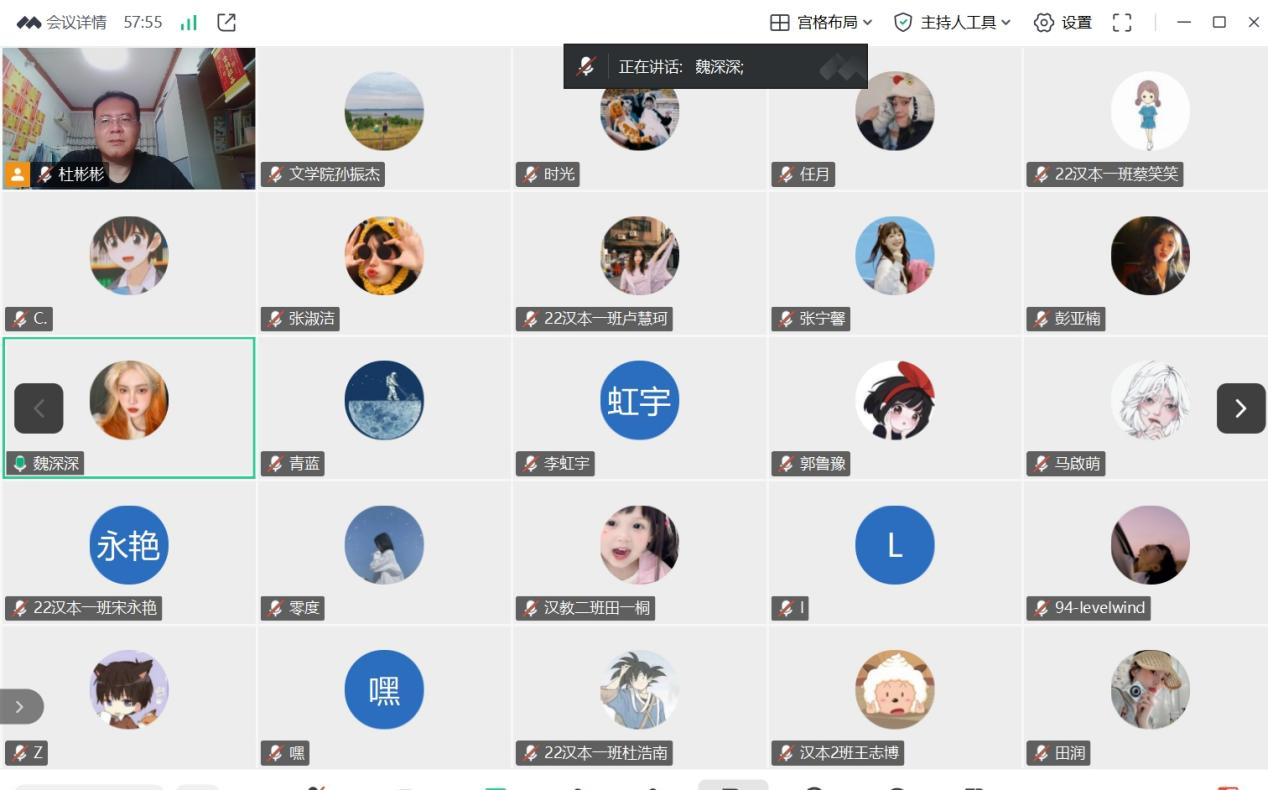Select 杜彬彬's live video tile
Screen dimensions: 1268x790
point(128,118)
